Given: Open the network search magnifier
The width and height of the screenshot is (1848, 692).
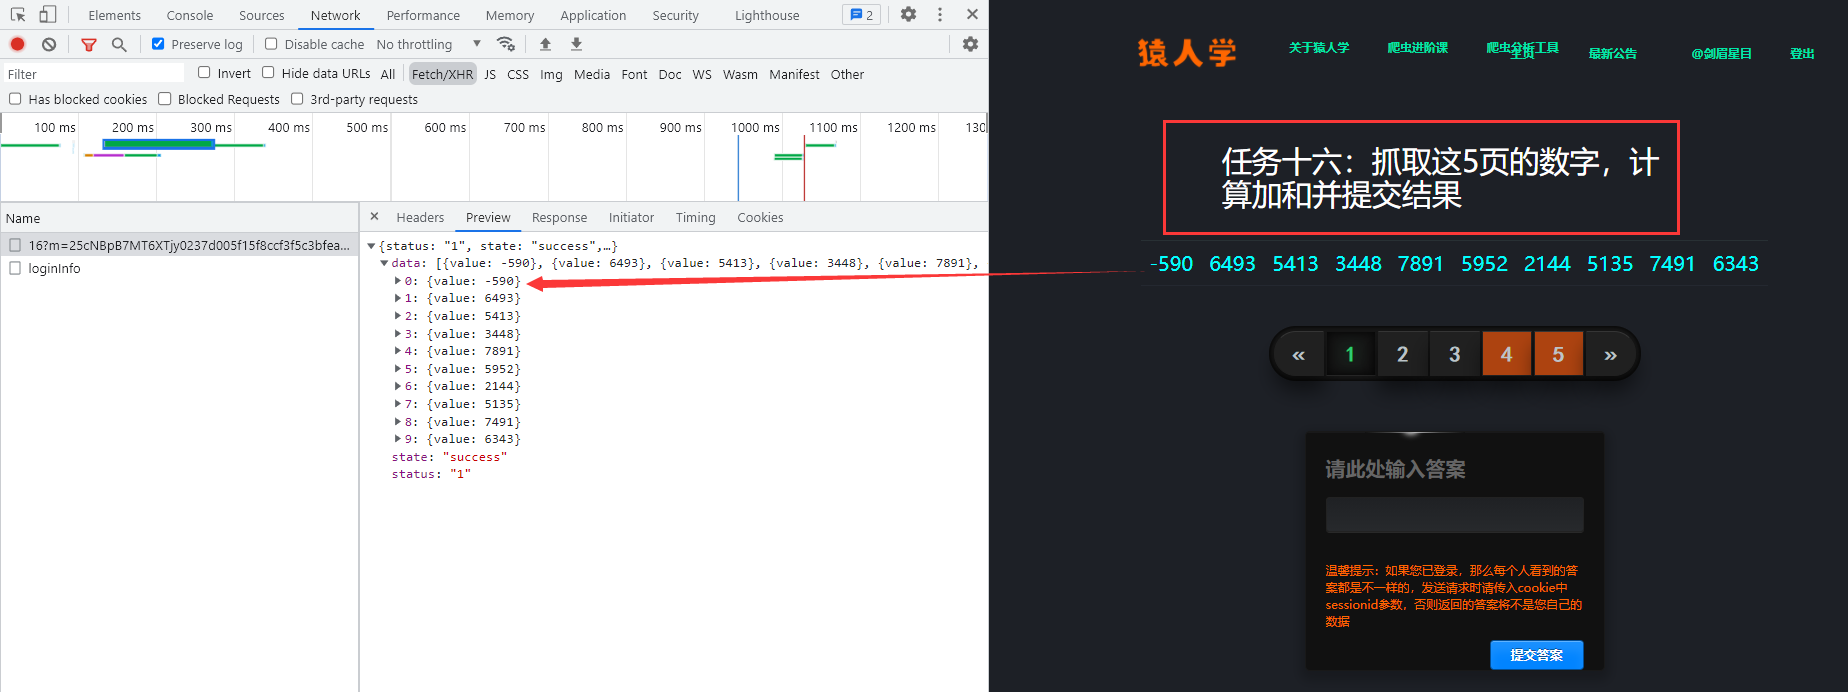Looking at the screenshot, I should point(119,44).
